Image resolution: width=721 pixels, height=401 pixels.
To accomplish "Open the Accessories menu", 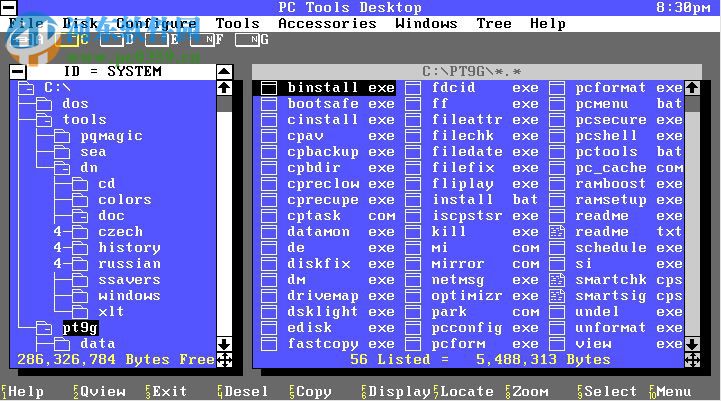I will click(327, 23).
